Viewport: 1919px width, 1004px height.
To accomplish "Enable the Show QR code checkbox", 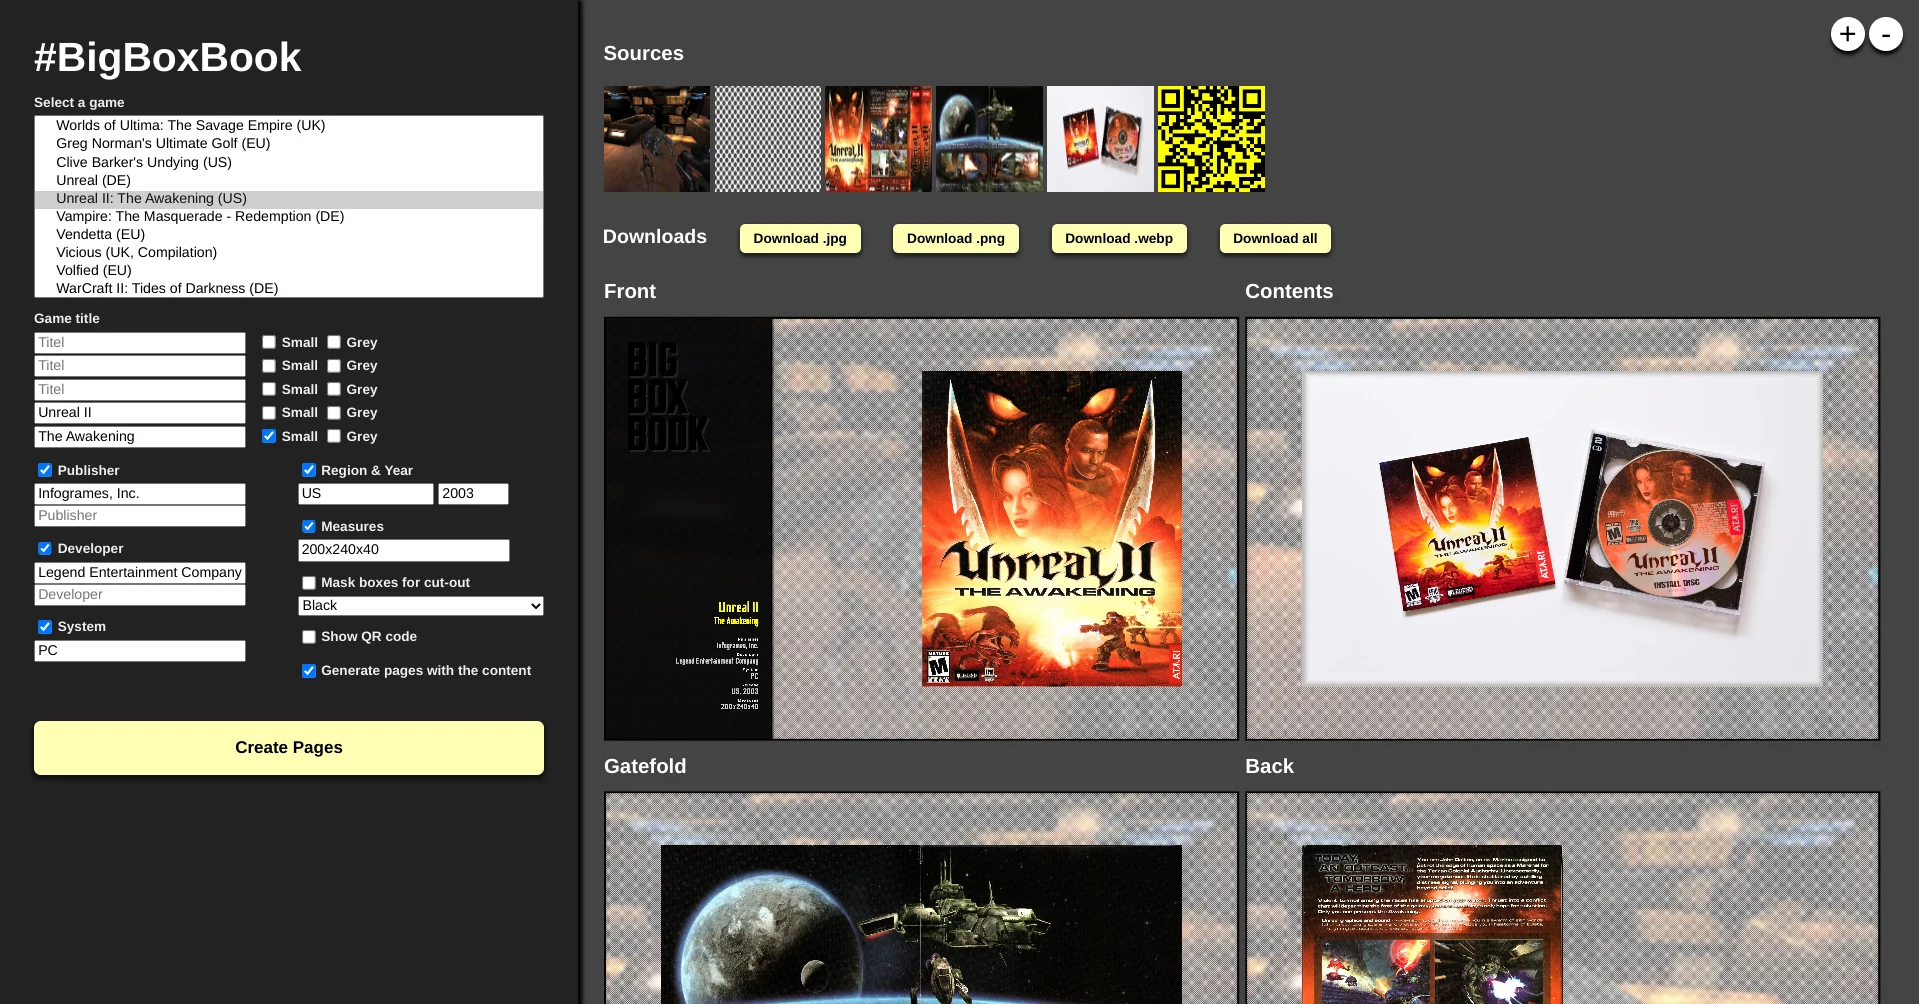I will pos(309,637).
